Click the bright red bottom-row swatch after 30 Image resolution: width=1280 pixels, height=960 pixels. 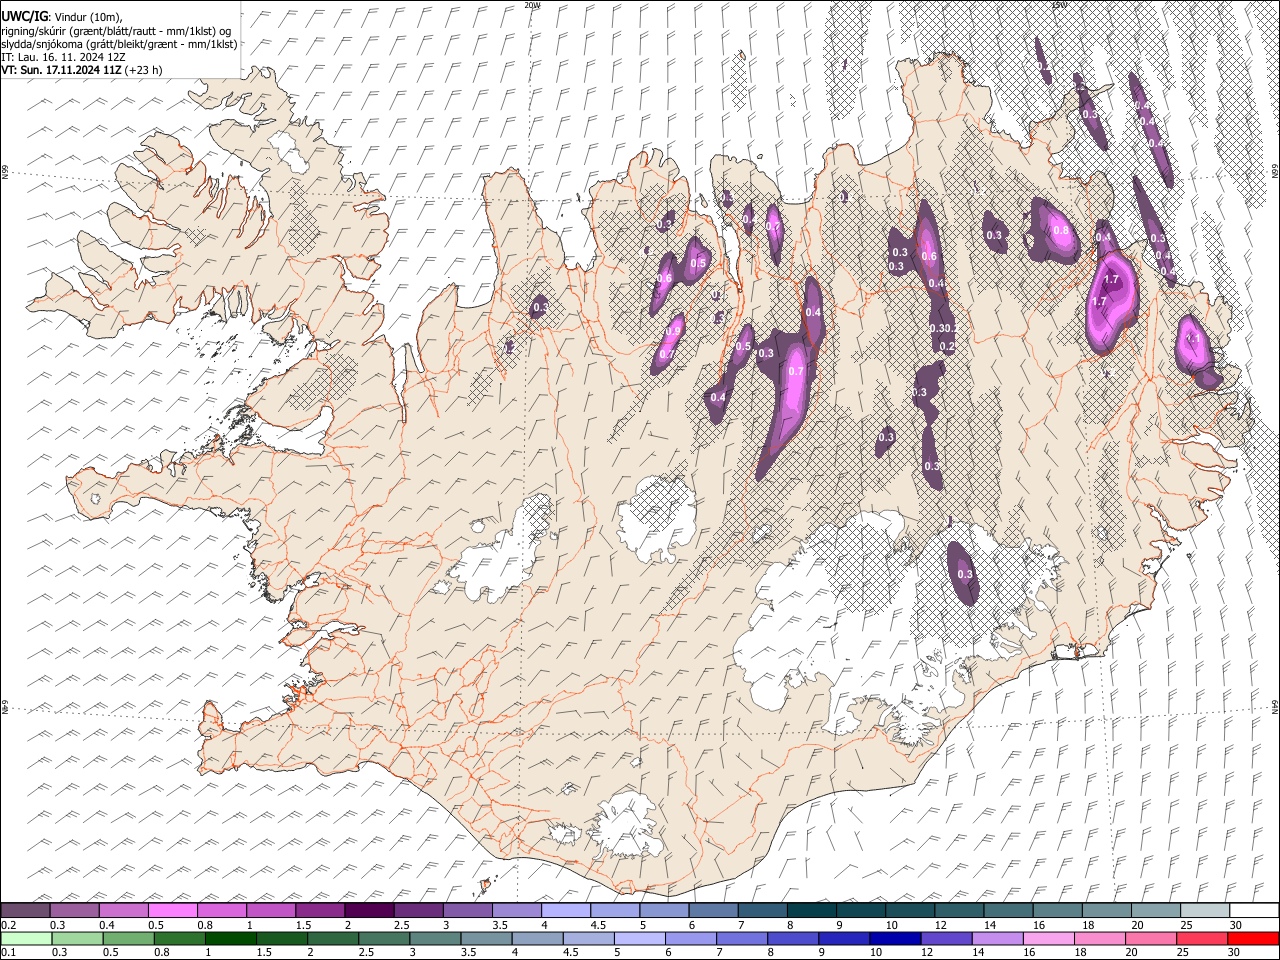click(x=1253, y=938)
